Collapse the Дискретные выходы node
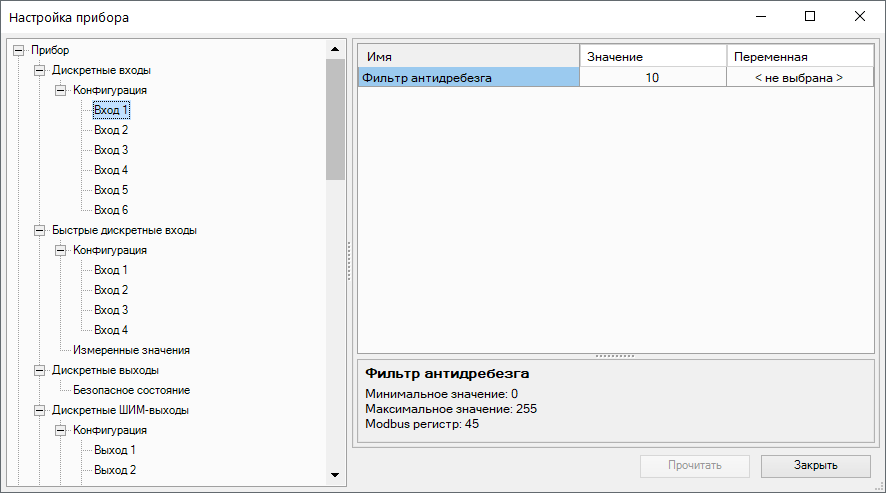This screenshot has width=886, height=493. coord(39,370)
